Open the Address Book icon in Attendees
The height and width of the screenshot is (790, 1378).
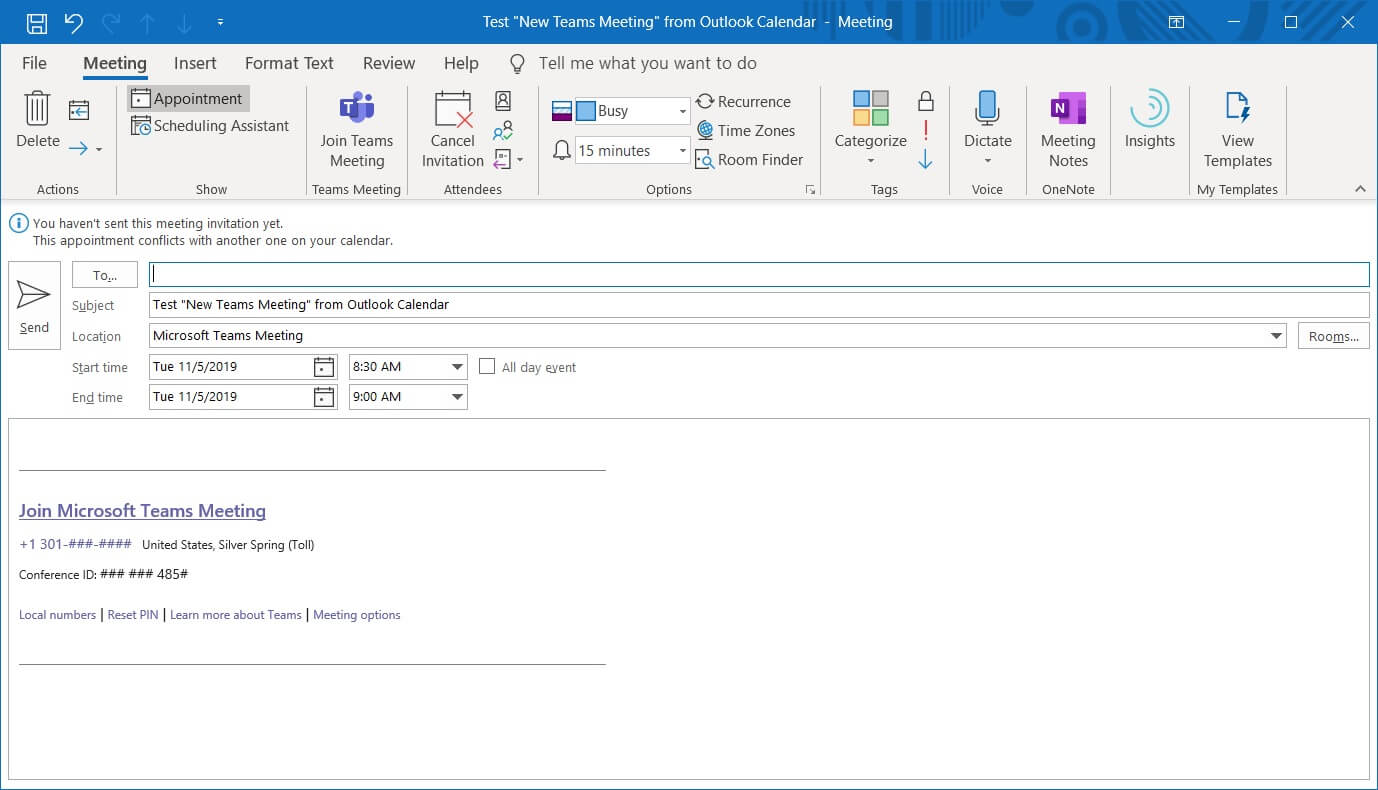[503, 100]
